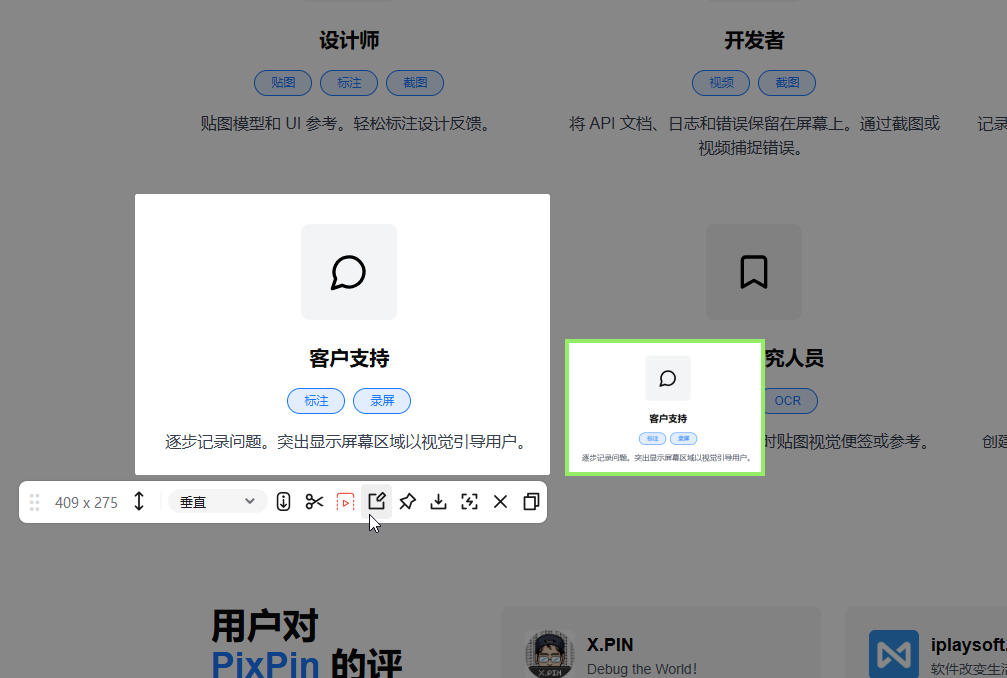The image size is (1007, 678).
Task: Start GIF recording with the red play icon
Action: click(x=345, y=501)
